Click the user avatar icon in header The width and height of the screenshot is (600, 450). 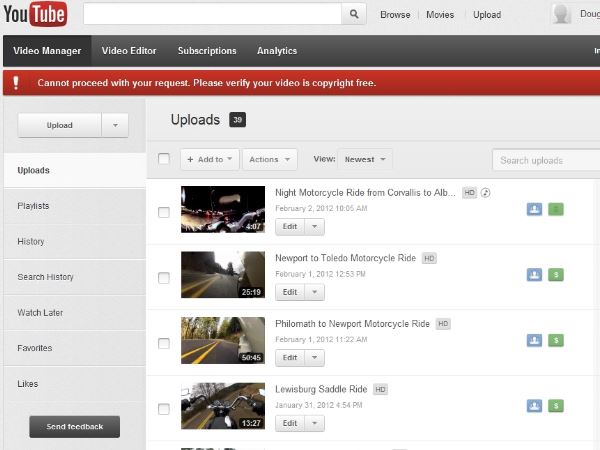point(562,14)
